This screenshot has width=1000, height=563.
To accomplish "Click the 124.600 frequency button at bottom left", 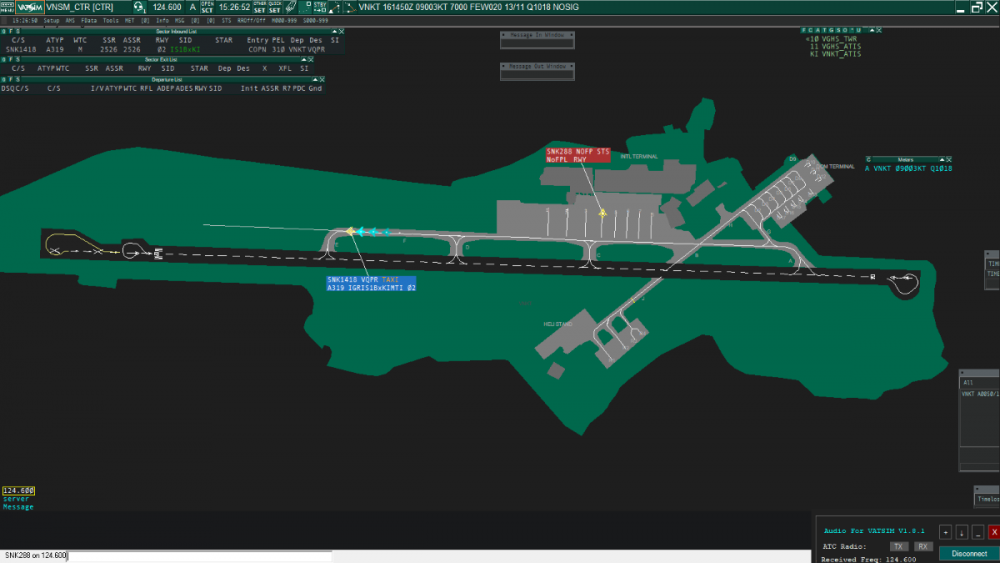I will coord(18,491).
